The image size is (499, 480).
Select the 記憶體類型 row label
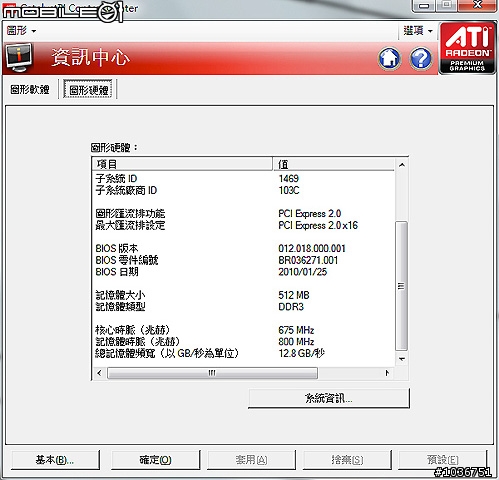point(120,307)
